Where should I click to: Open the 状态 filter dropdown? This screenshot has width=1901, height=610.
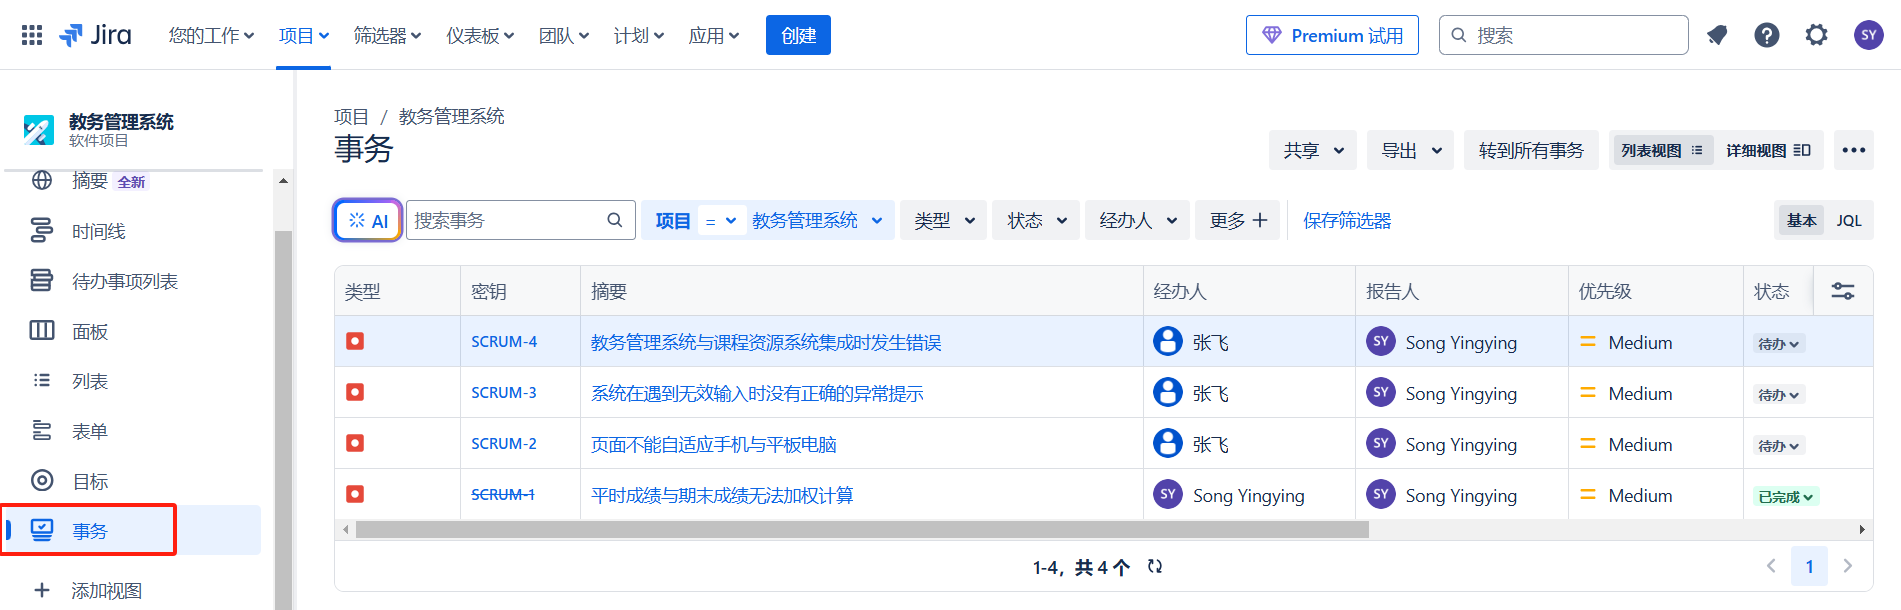[1037, 220]
